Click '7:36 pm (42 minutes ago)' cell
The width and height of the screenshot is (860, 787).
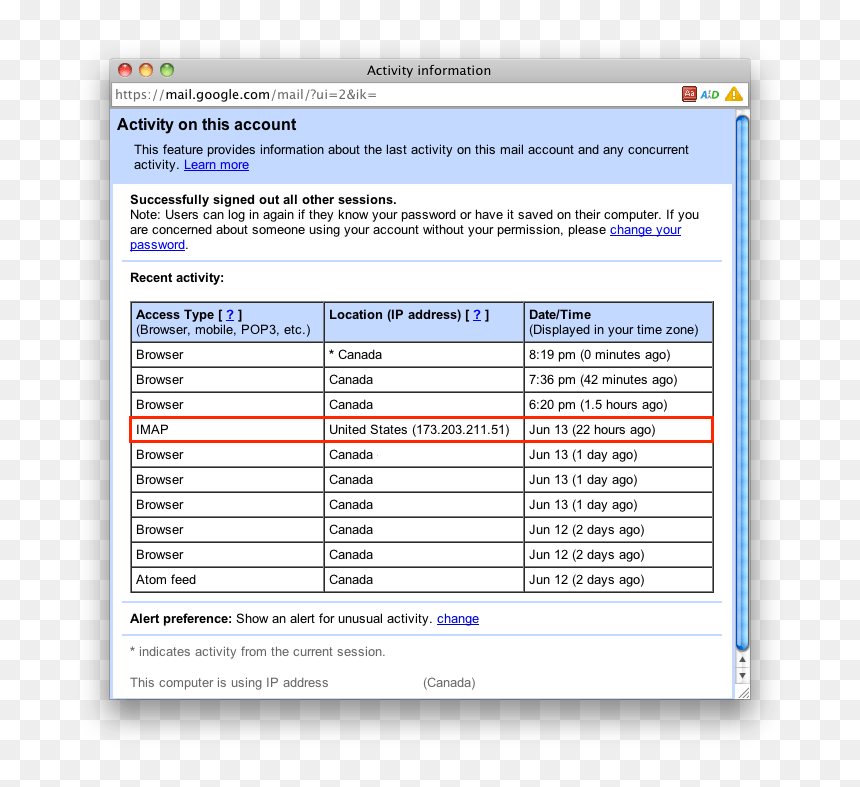[619, 380]
